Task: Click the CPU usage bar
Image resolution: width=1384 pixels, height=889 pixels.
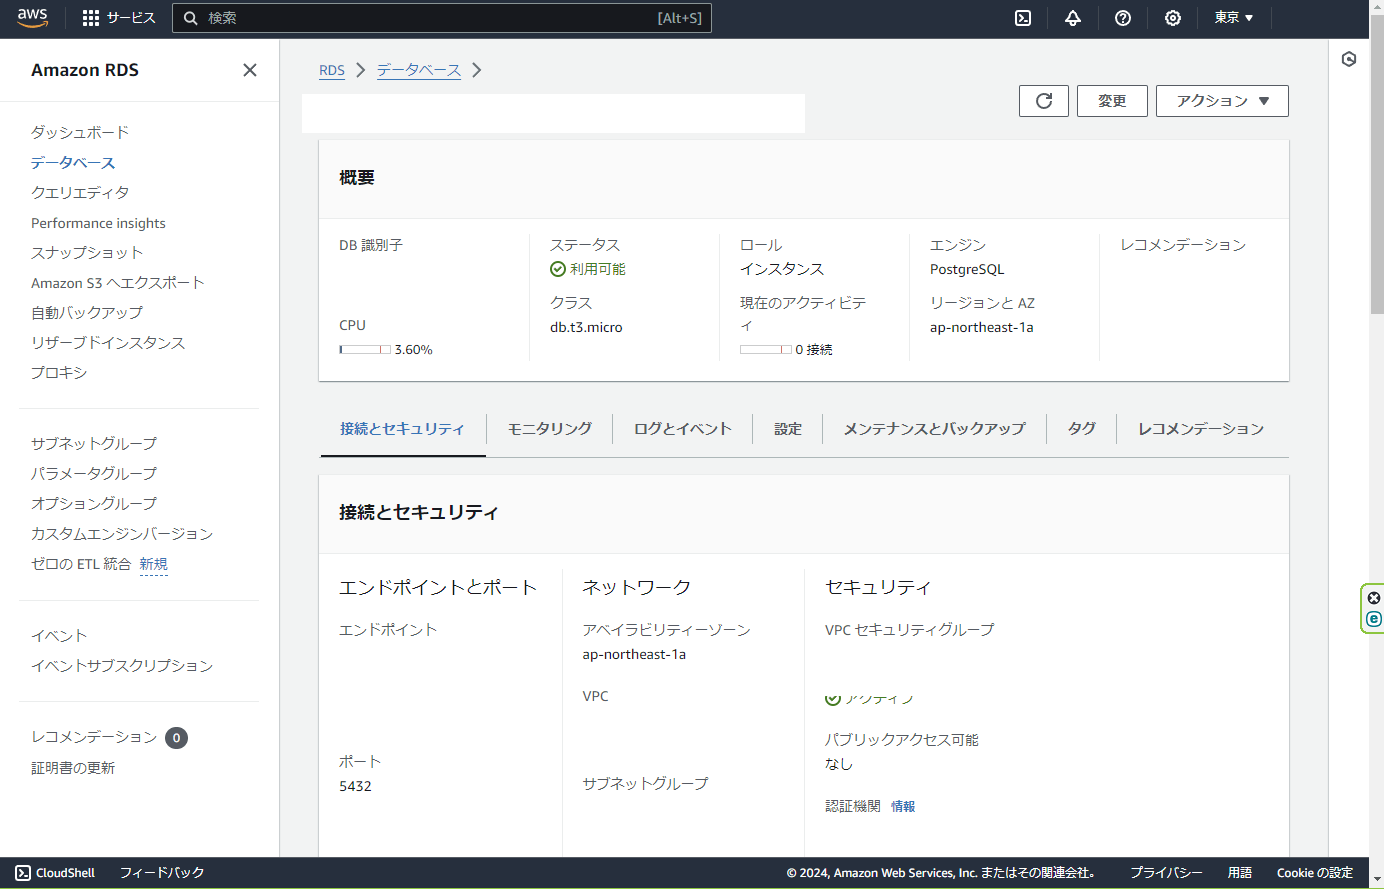Action: [365, 350]
